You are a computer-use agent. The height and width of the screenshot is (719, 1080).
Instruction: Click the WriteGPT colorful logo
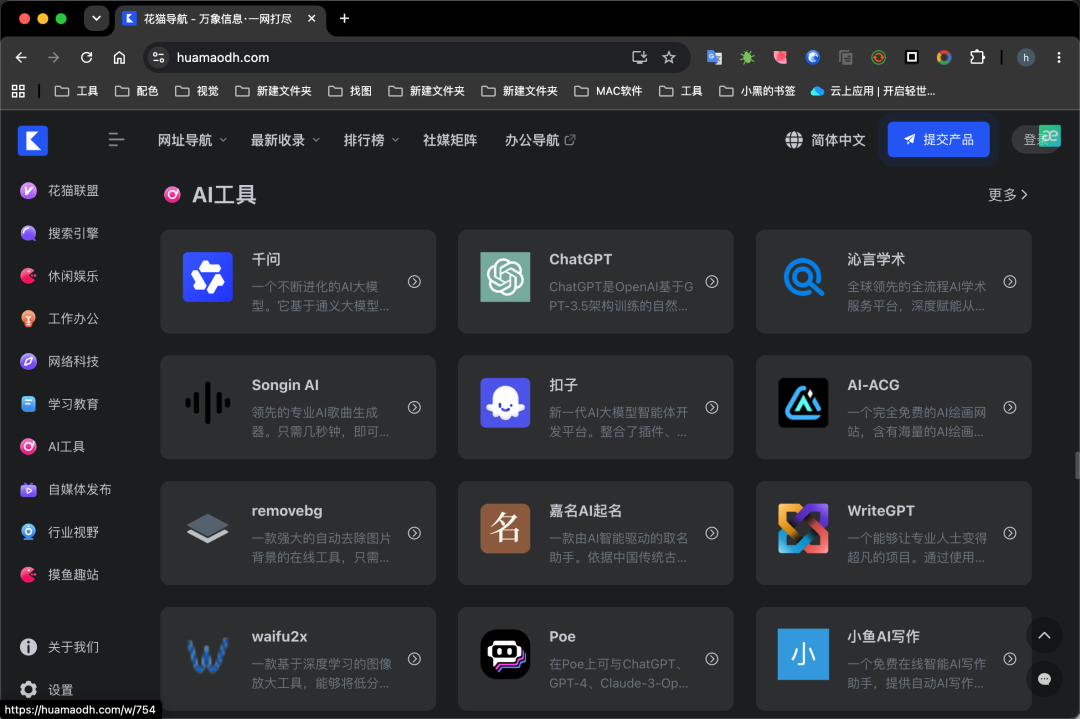tap(803, 529)
